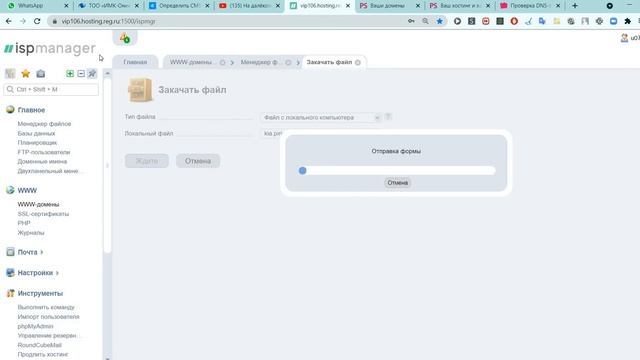
Task: Switch to the Ваши домены browser tab
Action: tap(390, 6)
